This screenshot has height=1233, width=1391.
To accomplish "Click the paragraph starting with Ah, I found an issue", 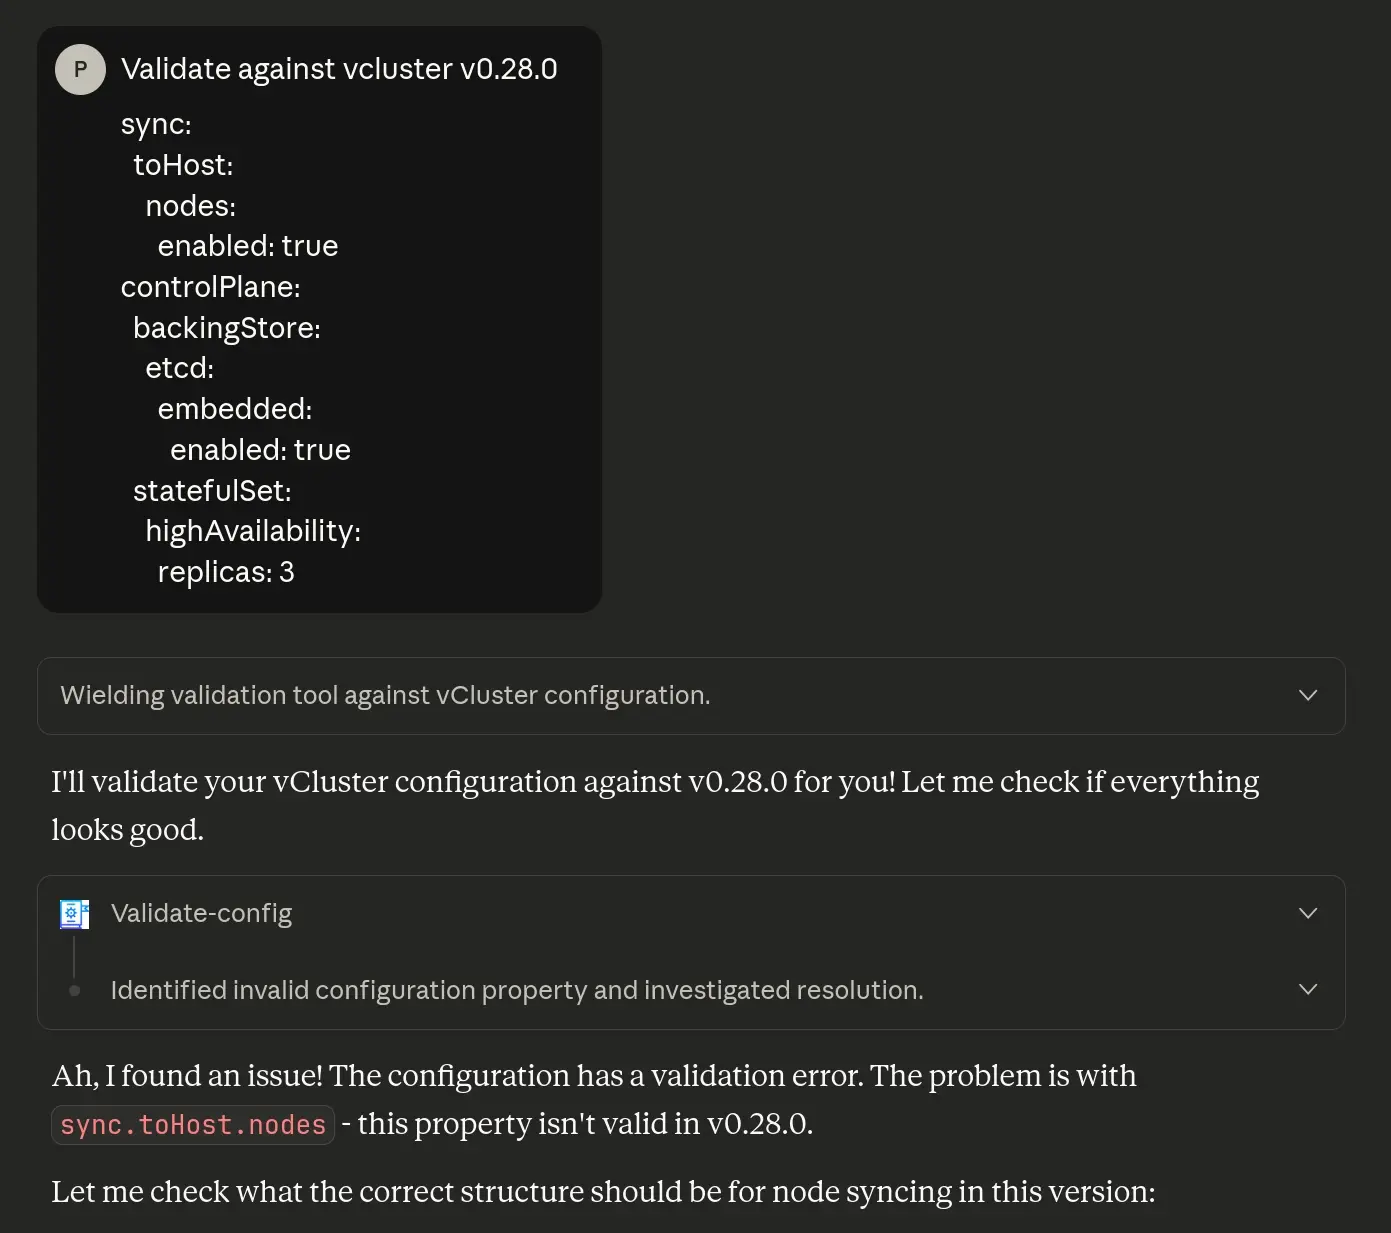I will click(594, 1075).
